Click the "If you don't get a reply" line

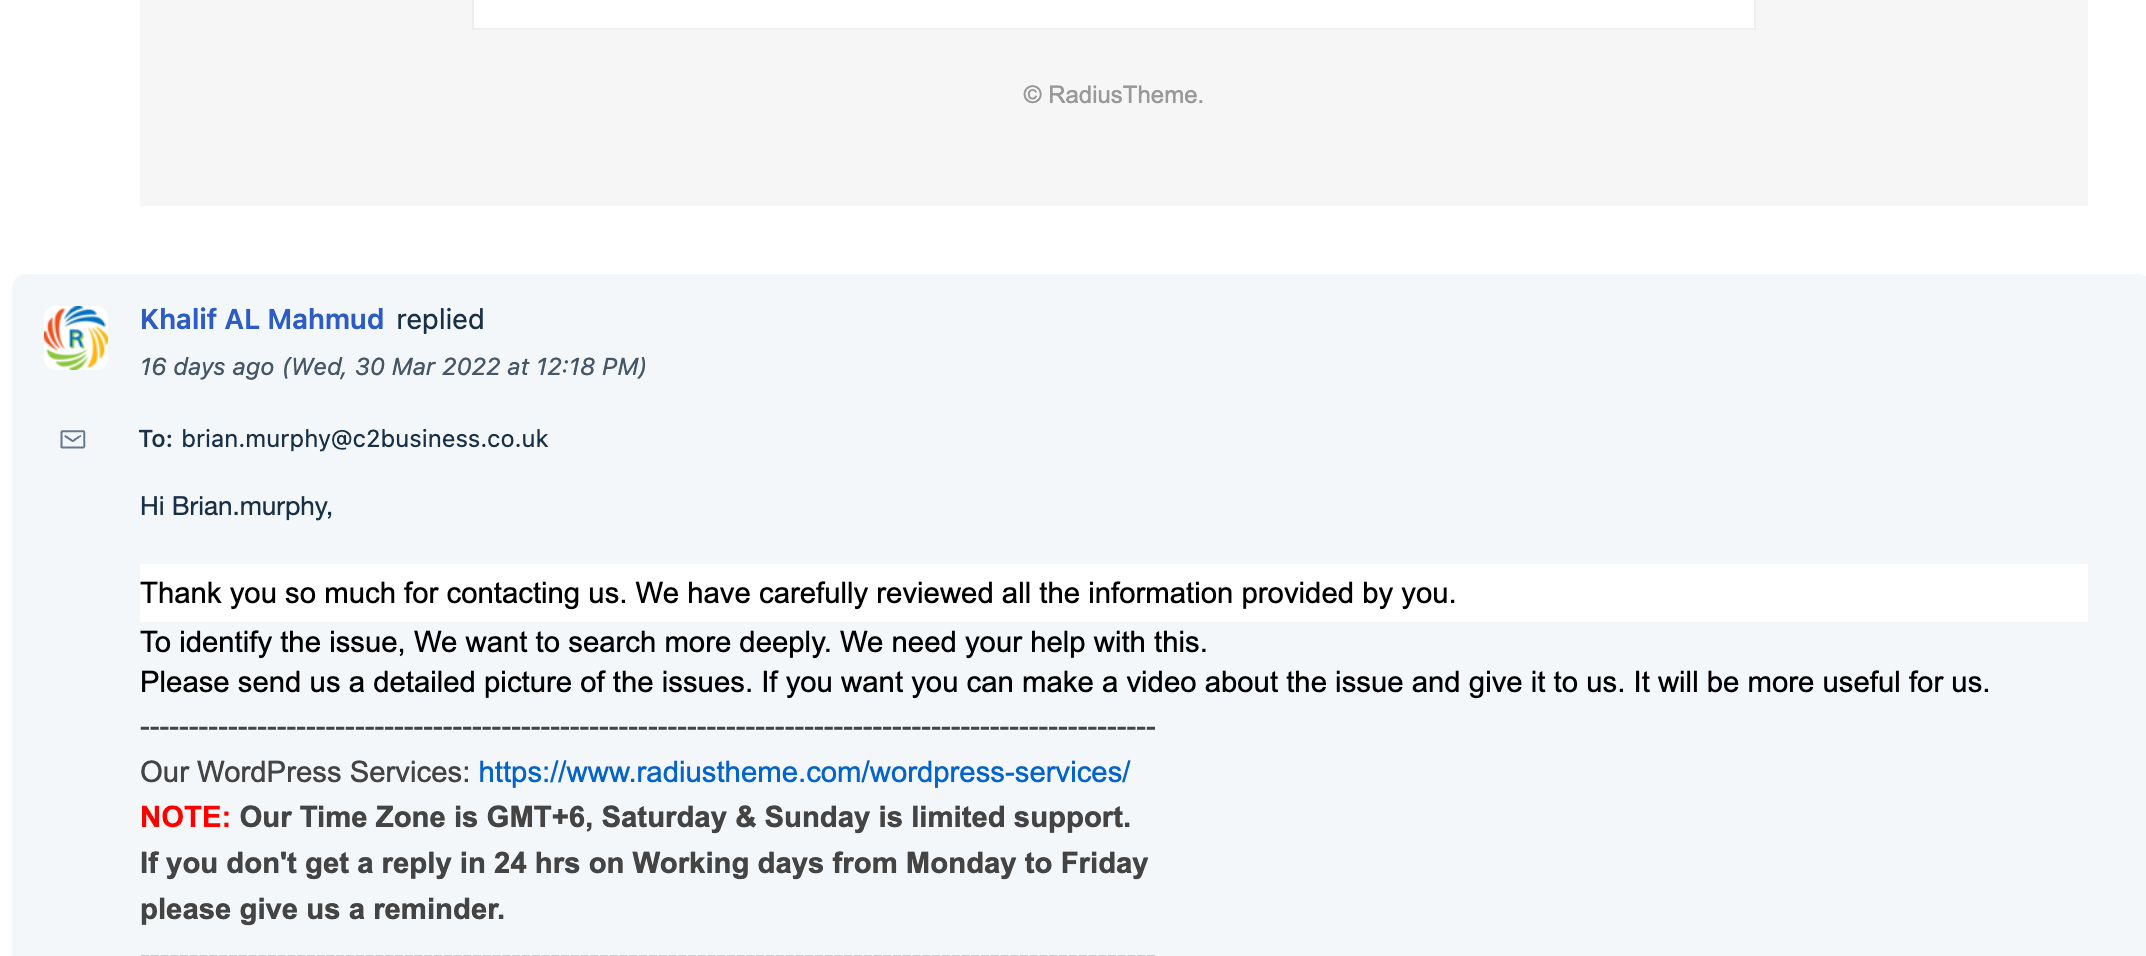[644, 863]
